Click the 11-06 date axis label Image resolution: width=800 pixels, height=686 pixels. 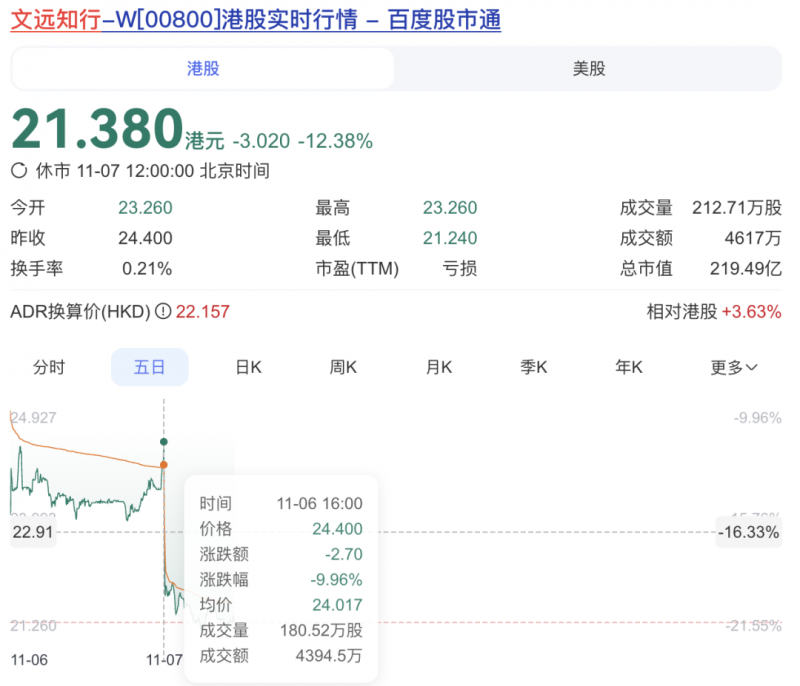[x=27, y=660]
